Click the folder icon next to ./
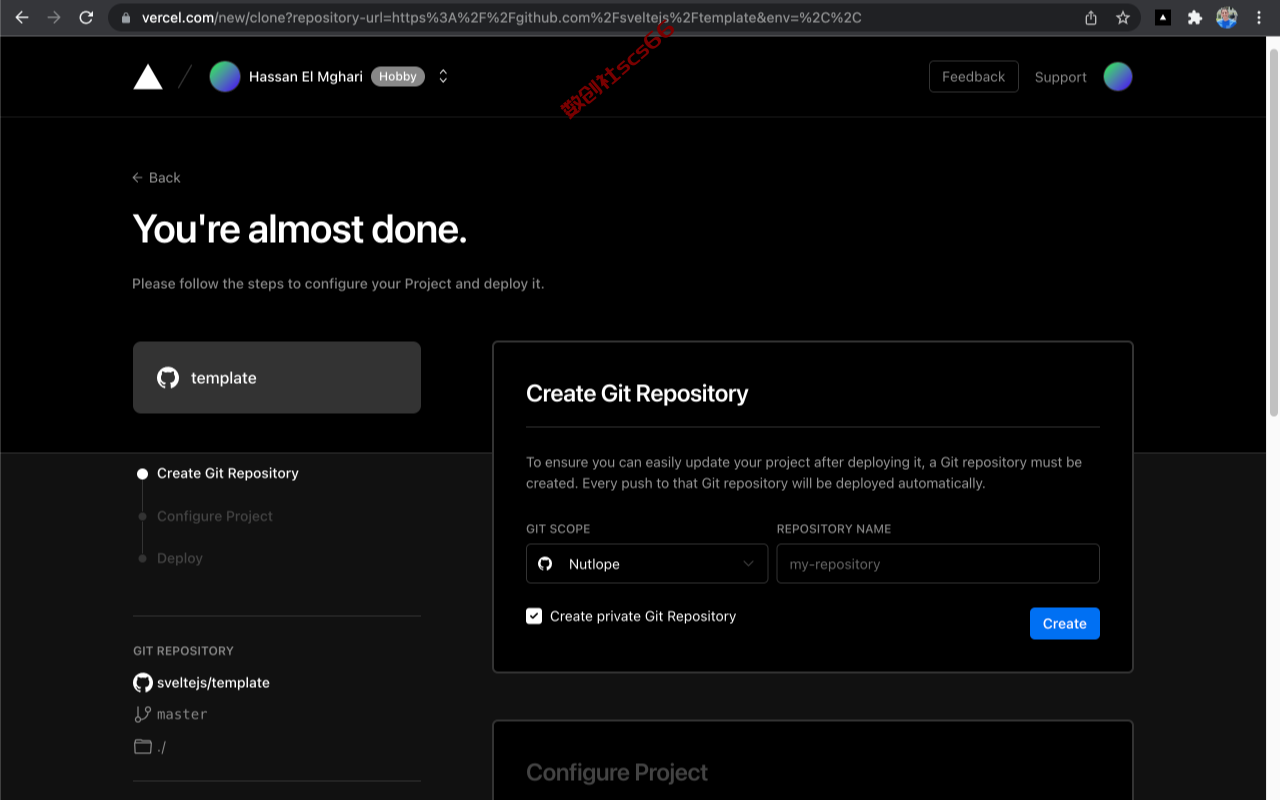1280x800 pixels. (x=143, y=747)
